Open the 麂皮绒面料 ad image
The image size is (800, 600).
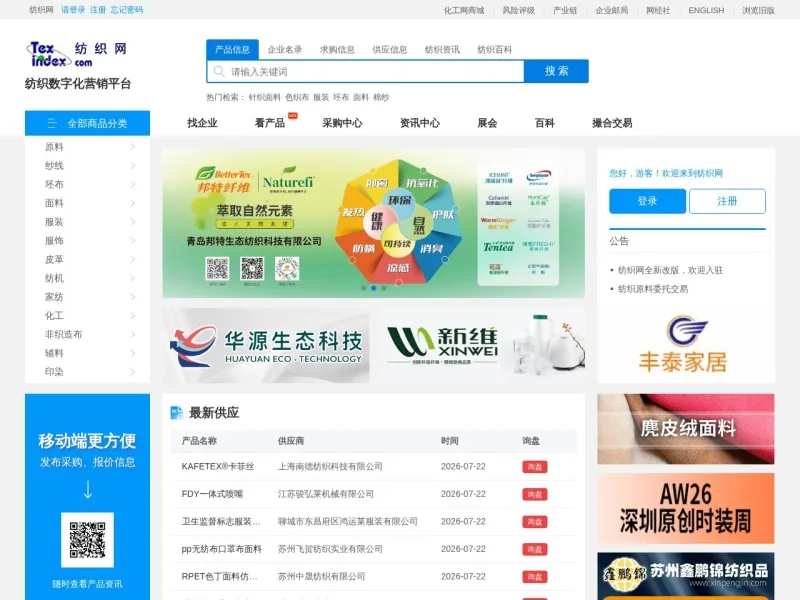[x=686, y=429]
